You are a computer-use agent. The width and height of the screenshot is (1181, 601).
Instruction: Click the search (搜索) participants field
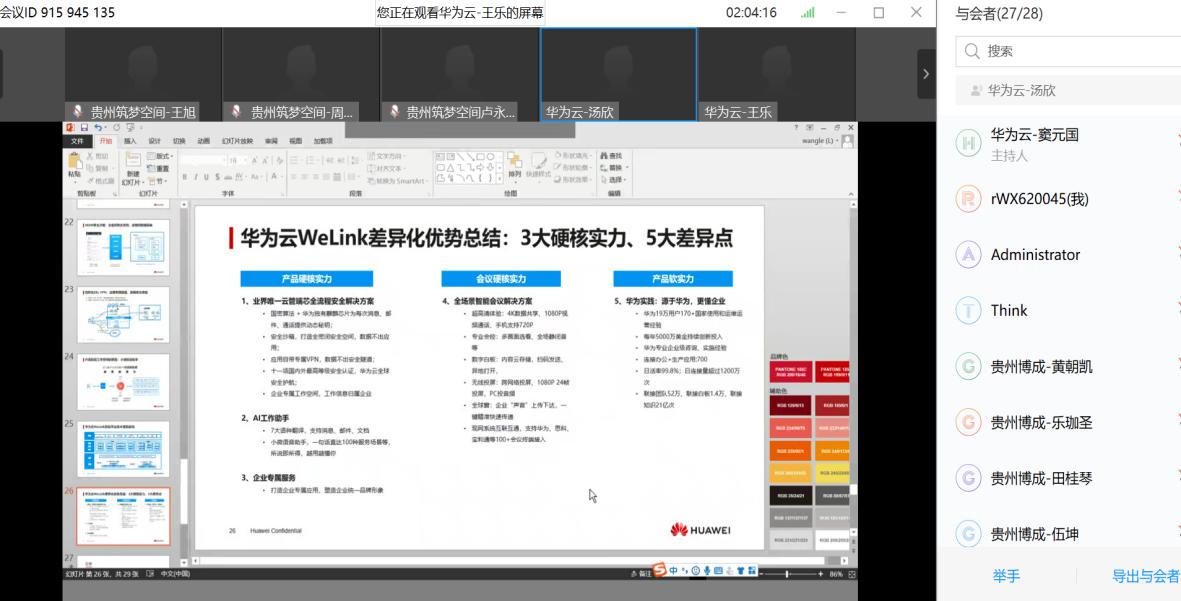(1068, 51)
